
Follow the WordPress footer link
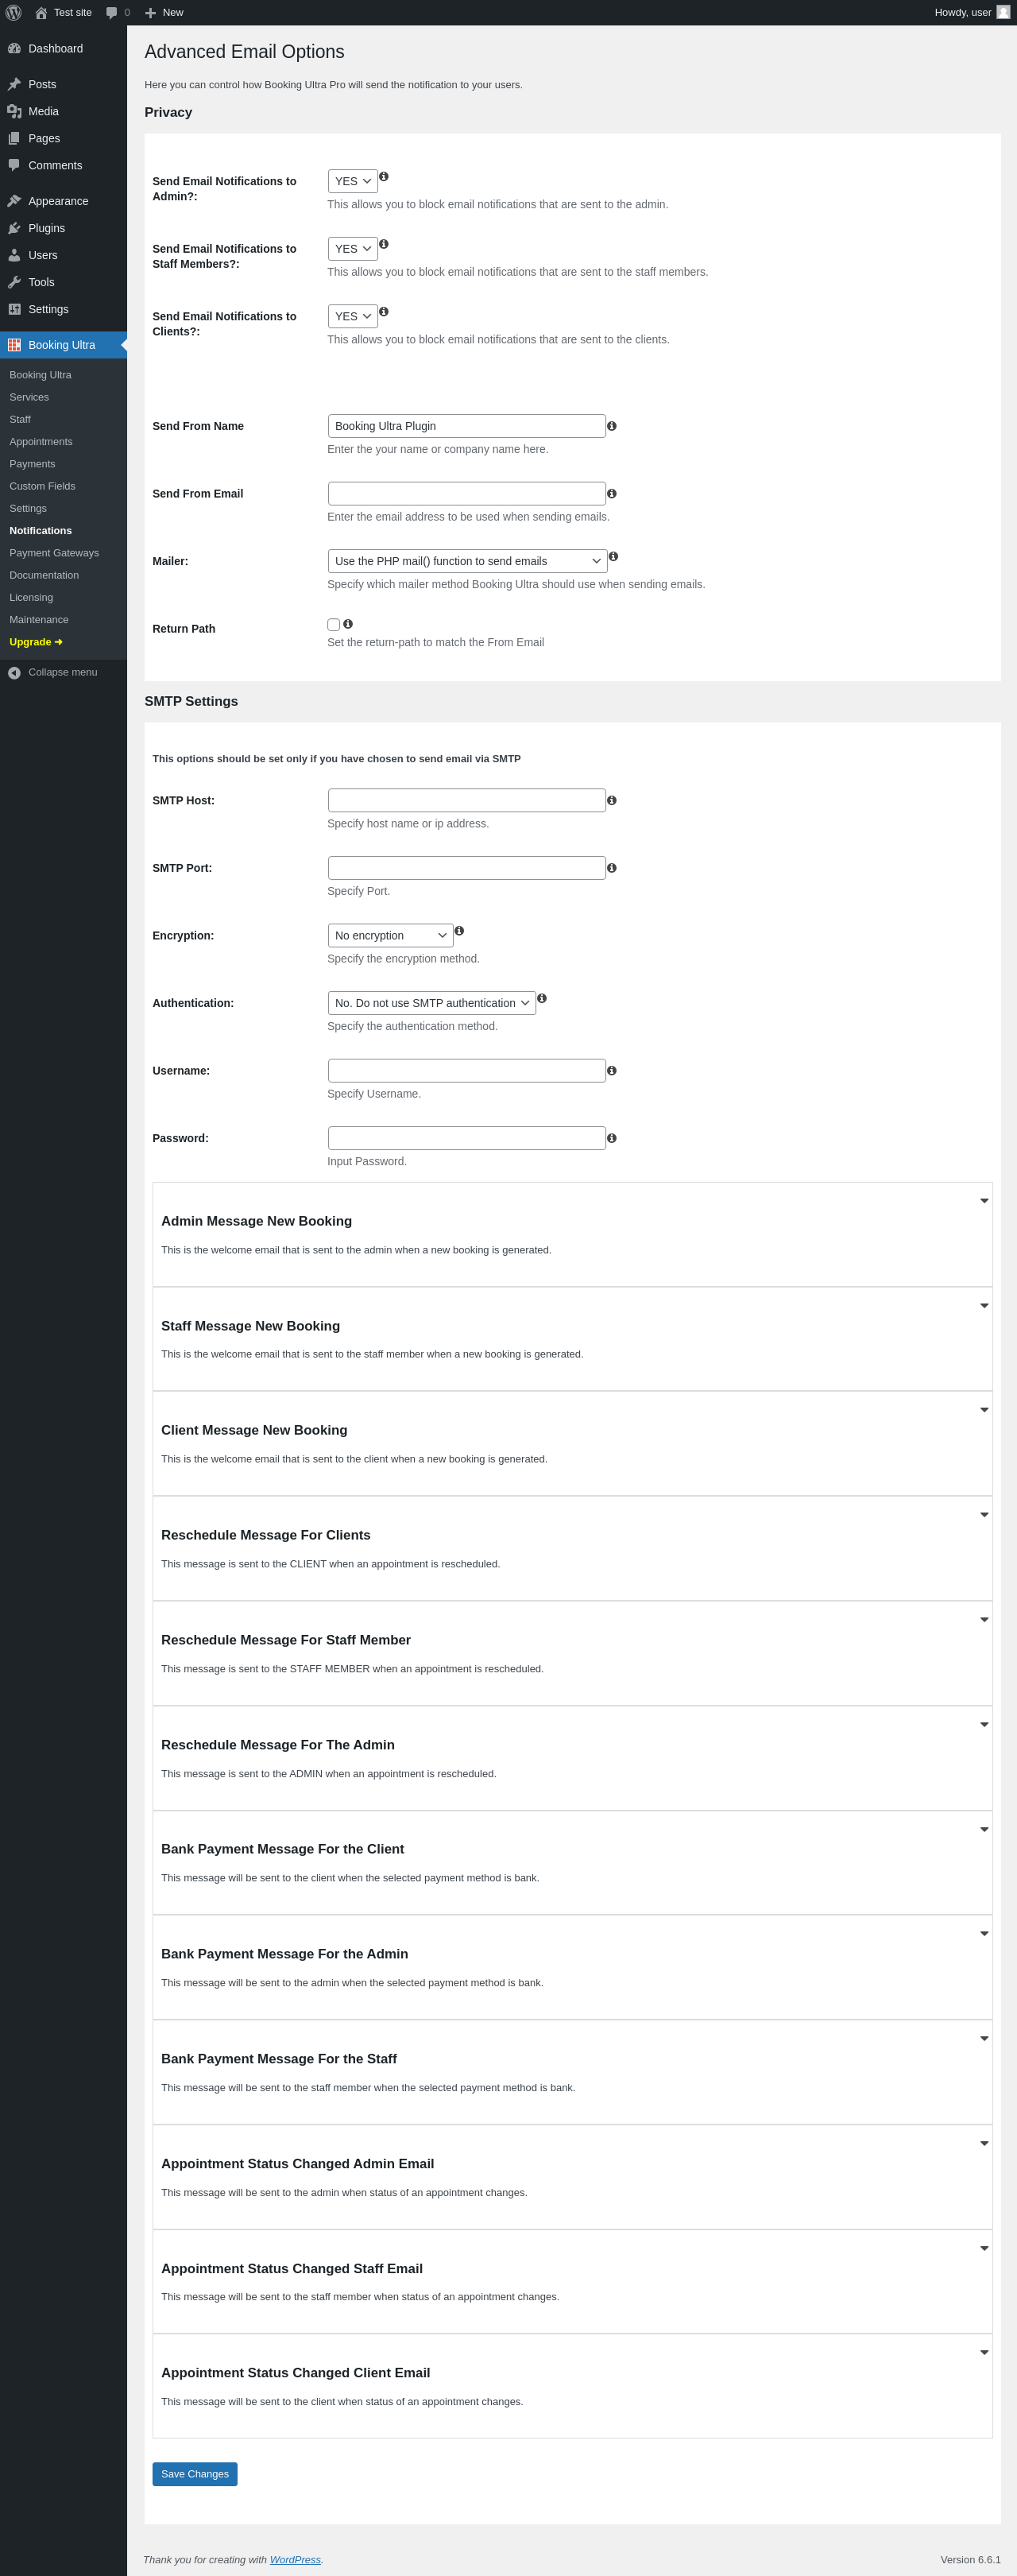click(x=295, y=2560)
